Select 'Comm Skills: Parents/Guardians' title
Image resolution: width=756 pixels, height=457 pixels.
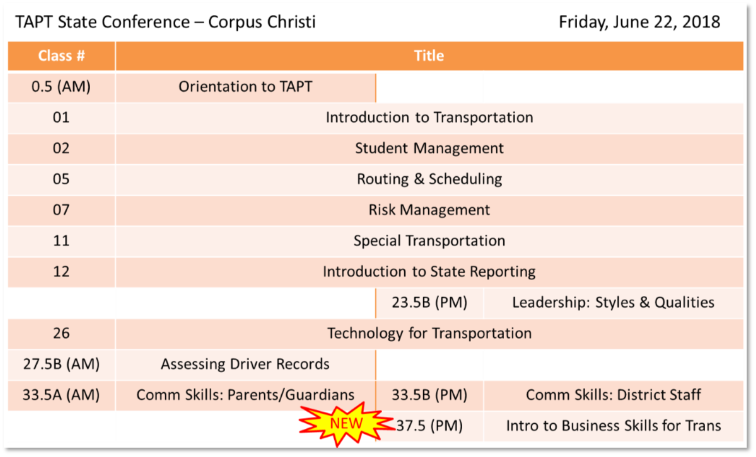[x=245, y=396]
